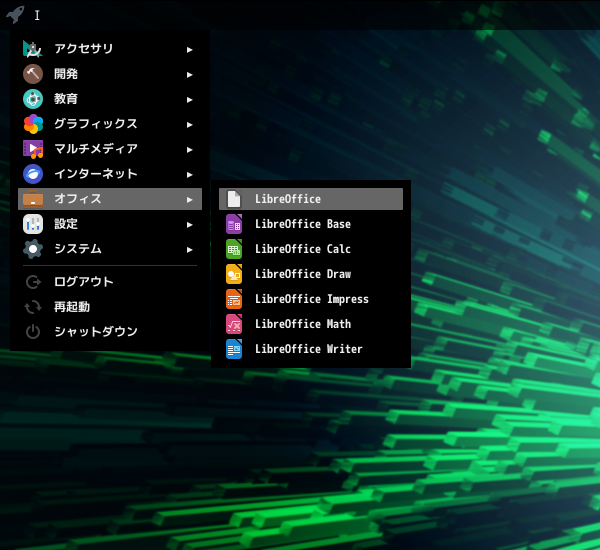Click the pink LibreOffice Math icon
The image size is (600, 550).
click(234, 324)
